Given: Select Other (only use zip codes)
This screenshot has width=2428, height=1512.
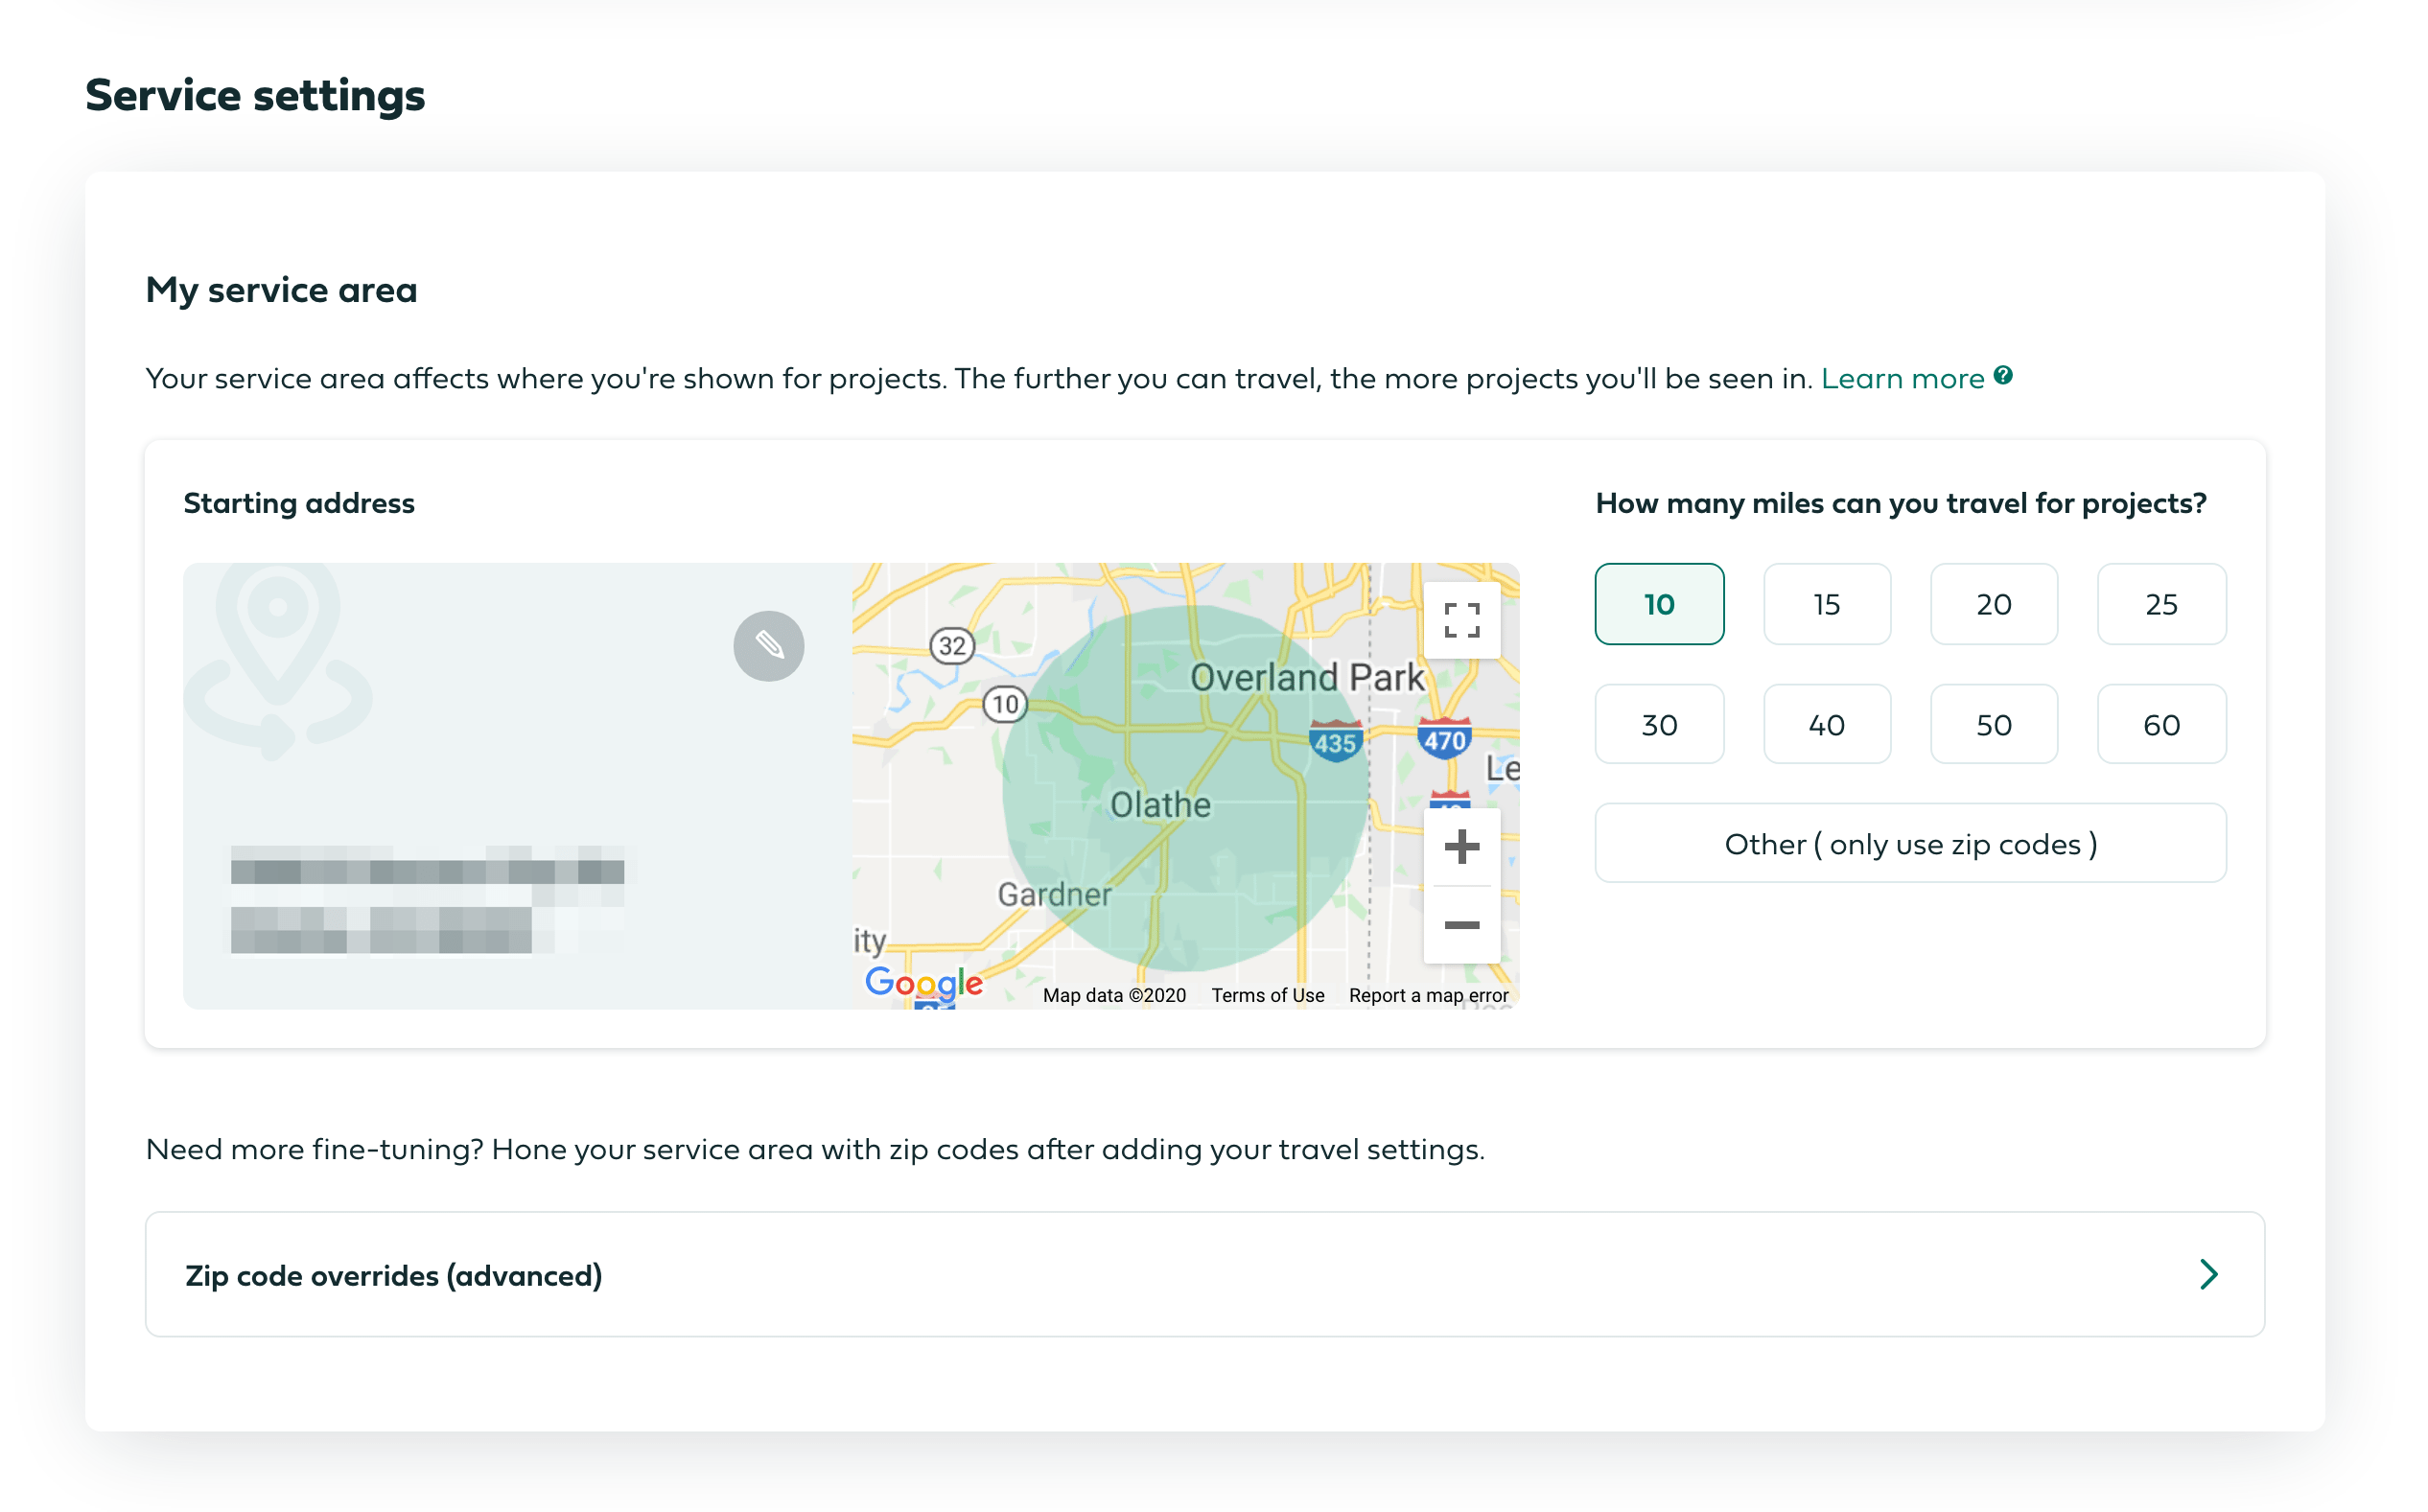Looking at the screenshot, I should click(1910, 844).
